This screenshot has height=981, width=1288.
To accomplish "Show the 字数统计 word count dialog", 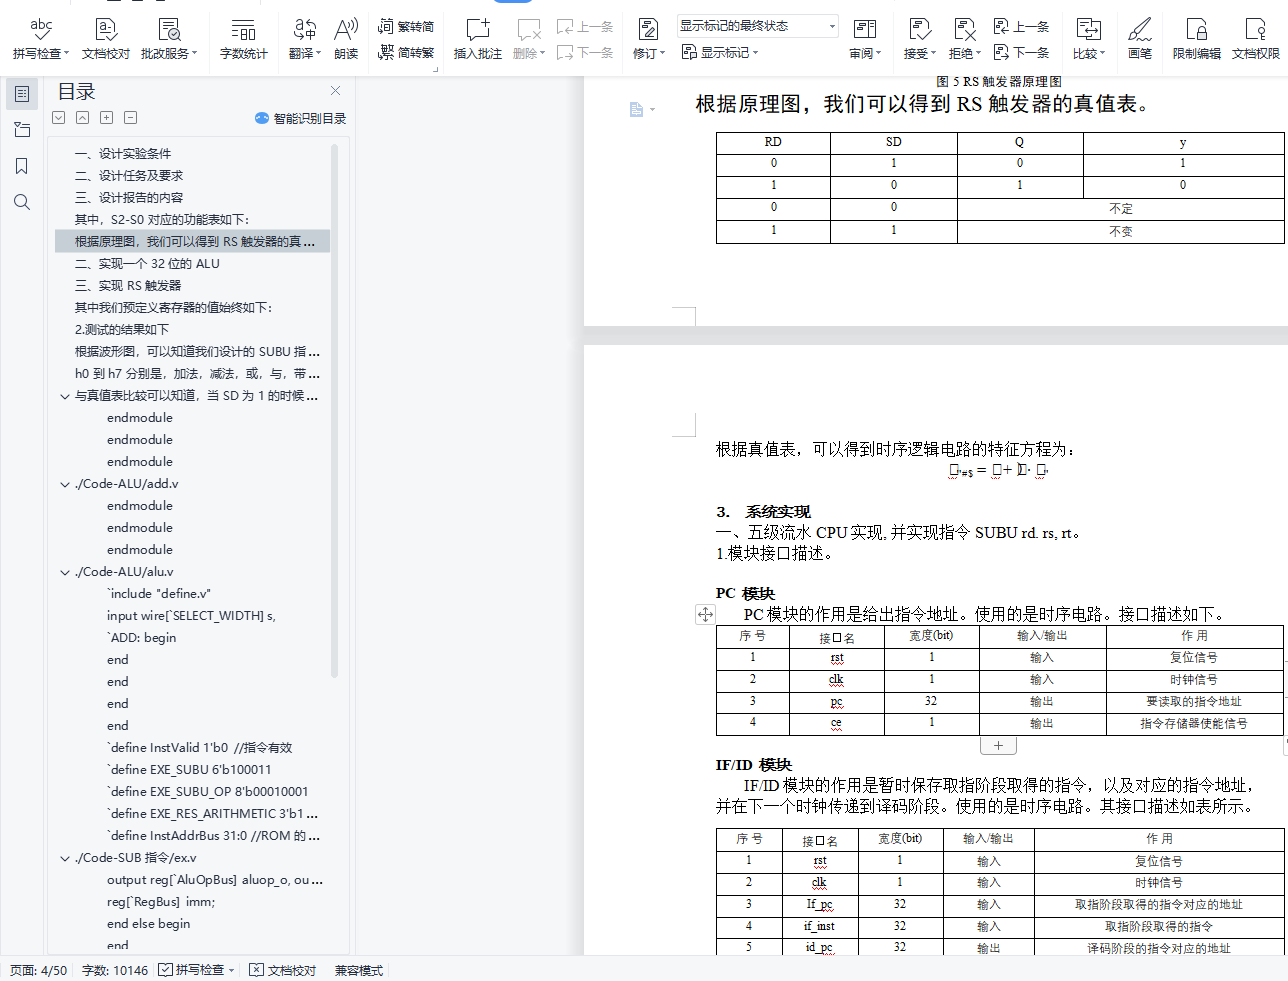I will click(x=244, y=38).
